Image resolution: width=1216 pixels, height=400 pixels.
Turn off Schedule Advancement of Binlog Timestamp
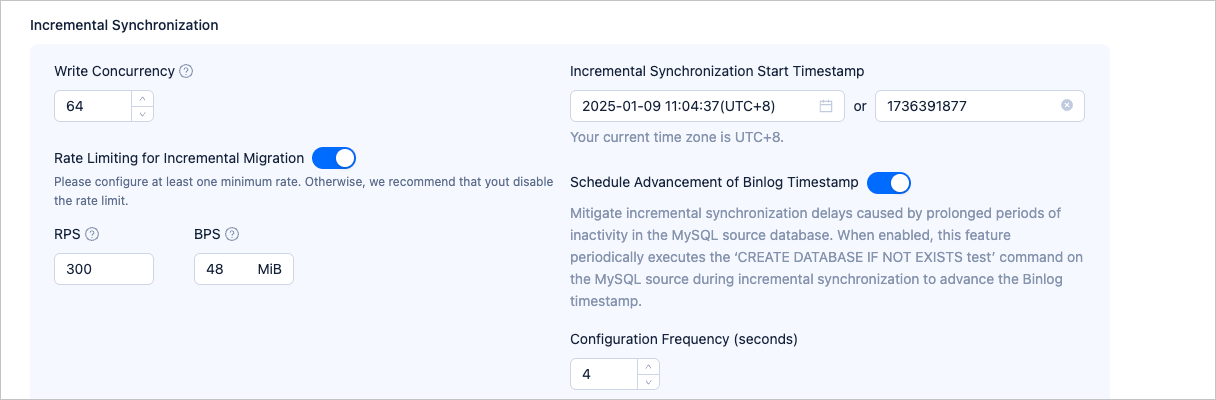pyautogui.click(x=889, y=183)
